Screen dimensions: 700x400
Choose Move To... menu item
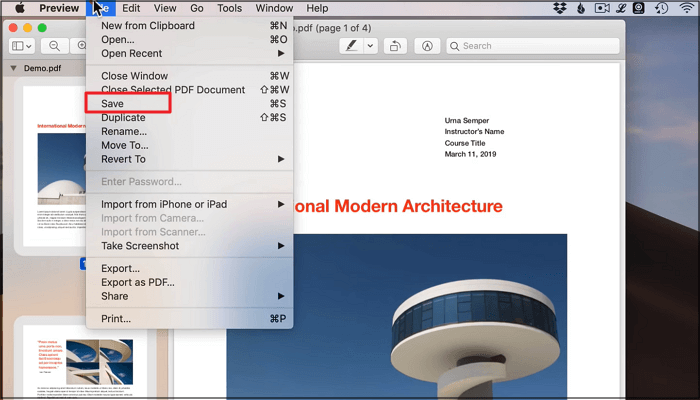[189, 145]
